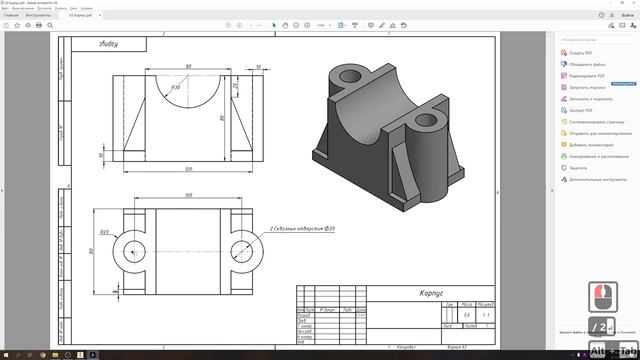Open the Добавить комментарий tool
This screenshot has width=640, height=360.
coord(587,144)
